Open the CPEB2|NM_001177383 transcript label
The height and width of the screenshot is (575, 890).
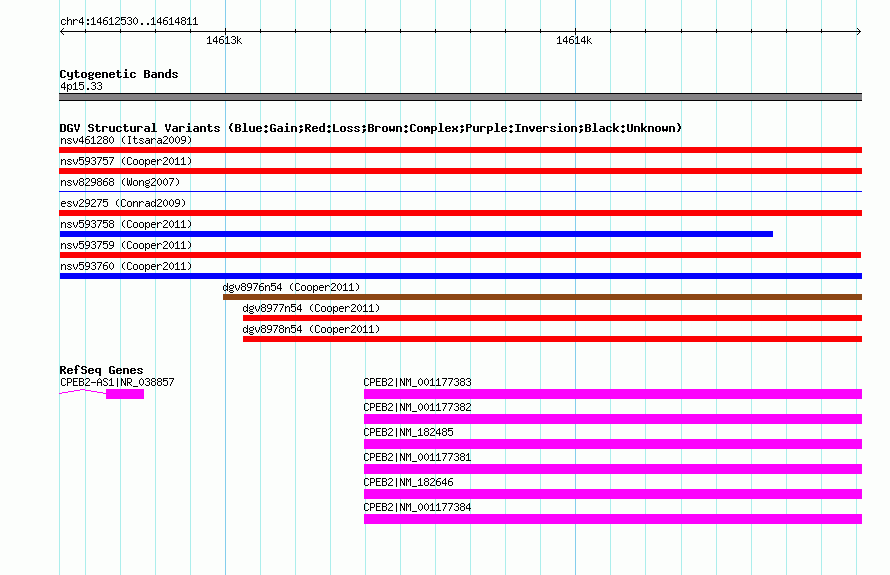point(417,383)
